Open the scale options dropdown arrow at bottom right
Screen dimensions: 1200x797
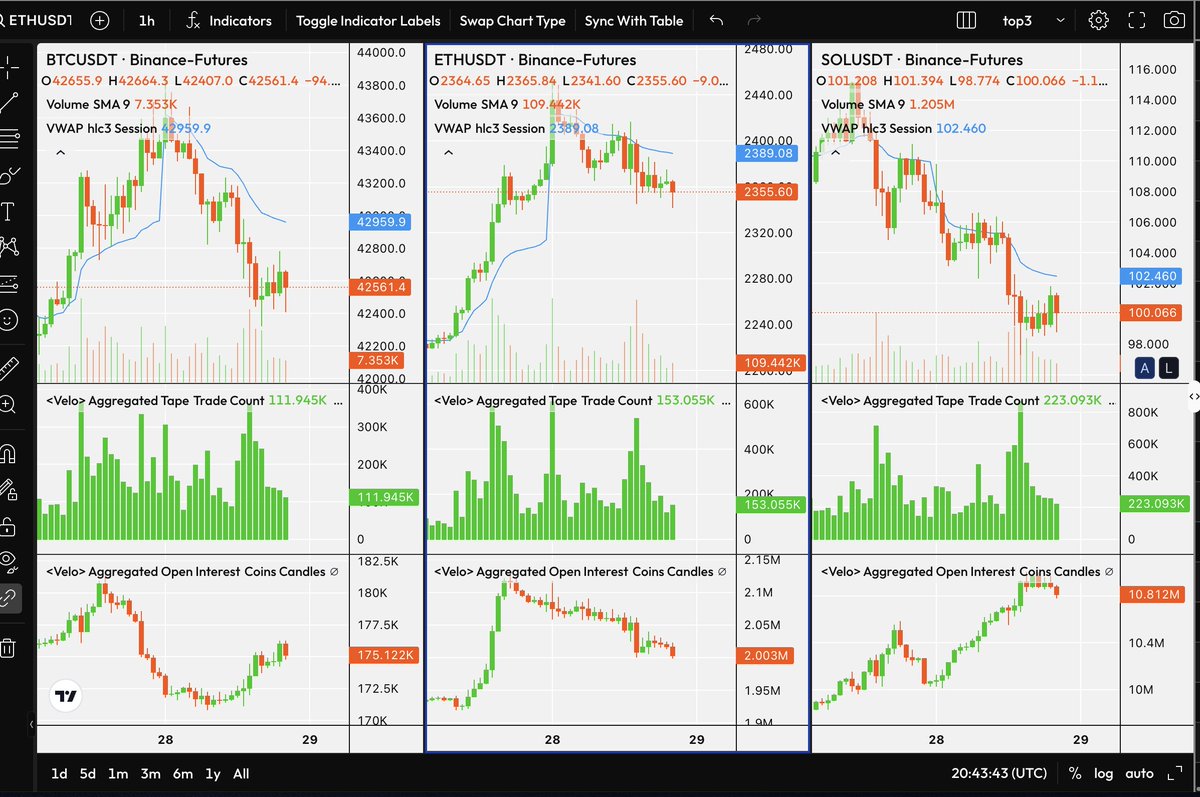pyautogui.click(x=1173, y=774)
